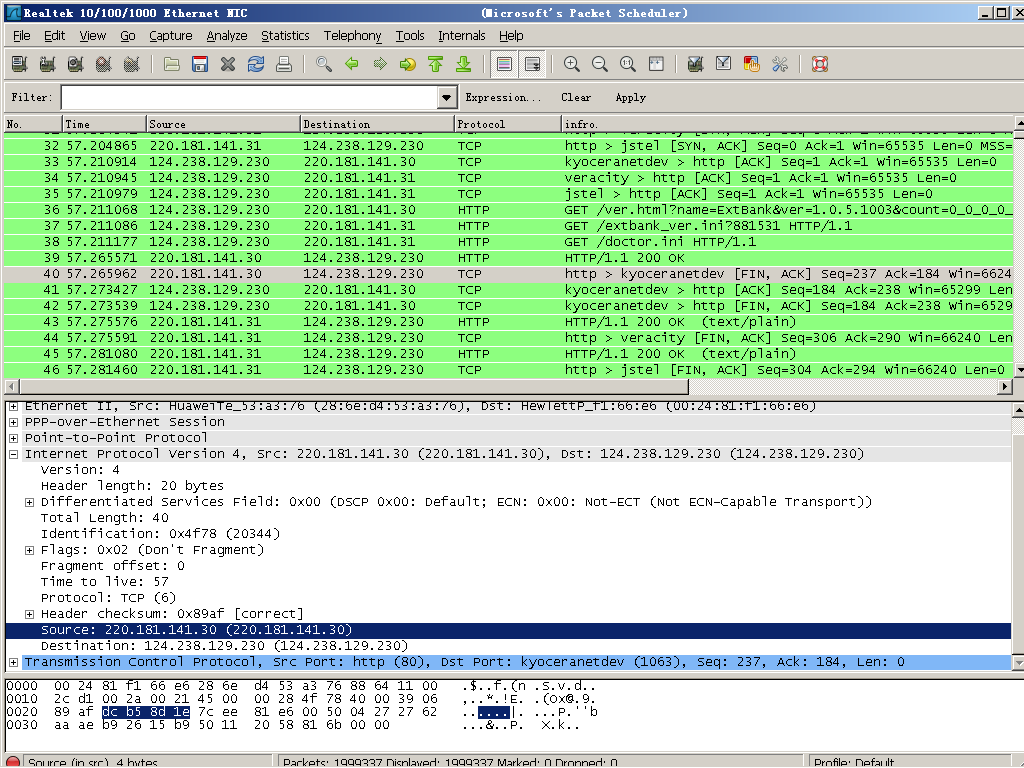Reload the capture file
The width and height of the screenshot is (1024, 768).
click(256, 64)
